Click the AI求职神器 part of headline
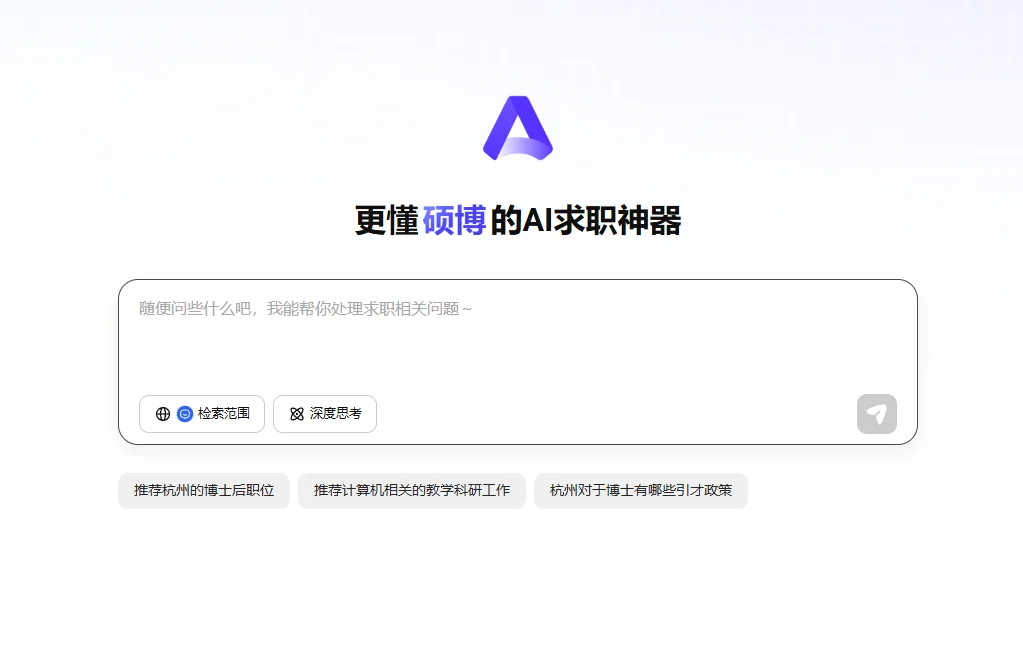The image size is (1023, 645). point(585,221)
